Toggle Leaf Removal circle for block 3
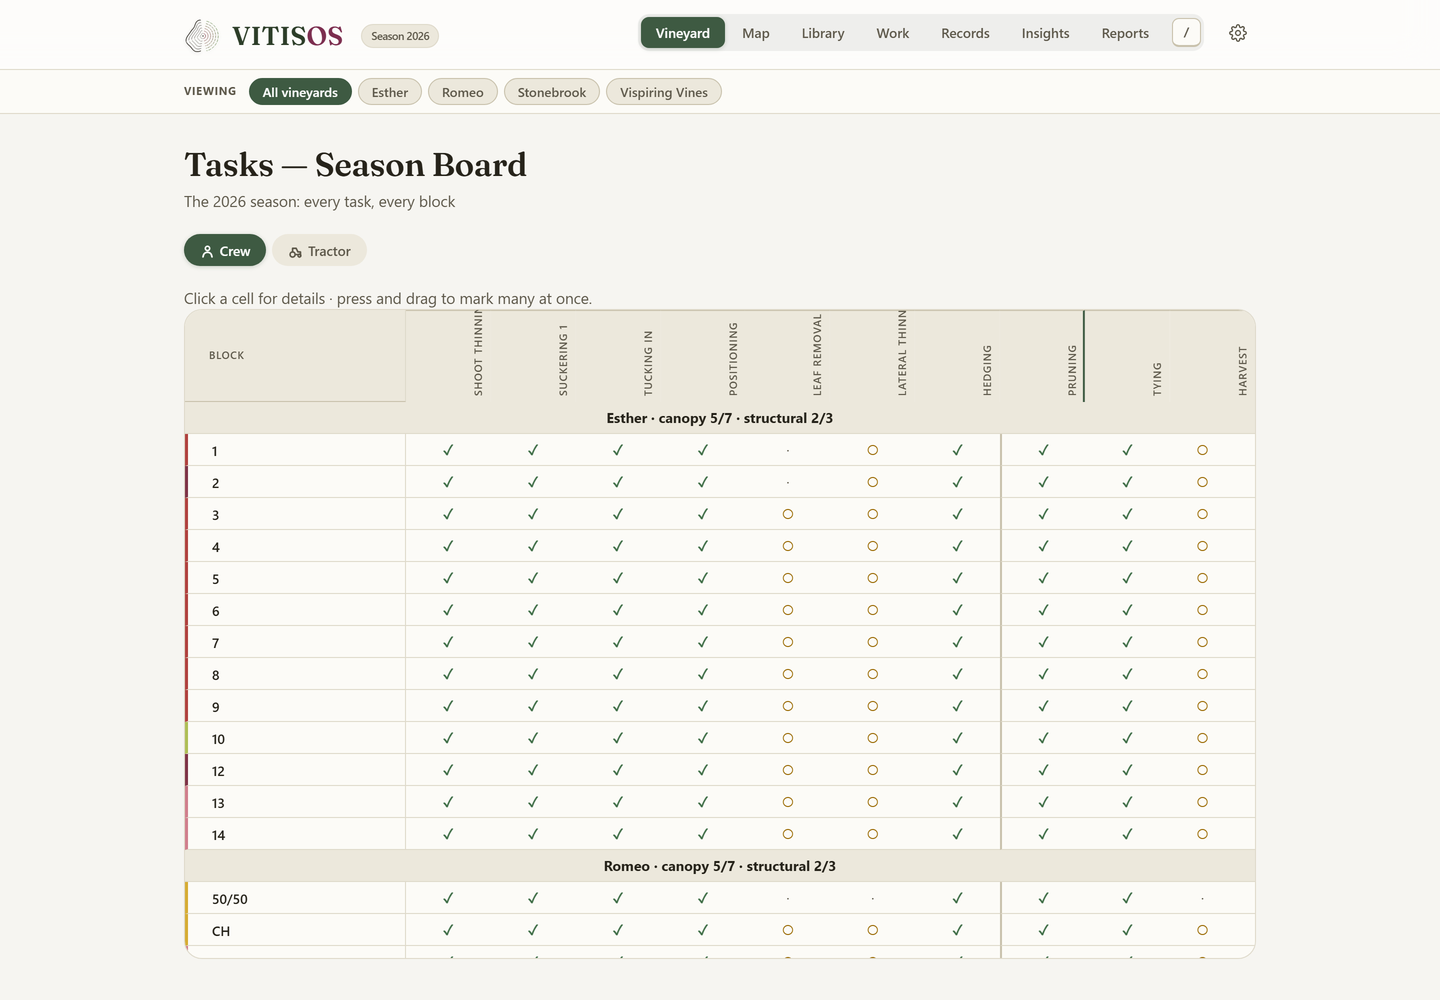The image size is (1440, 1000). click(788, 514)
